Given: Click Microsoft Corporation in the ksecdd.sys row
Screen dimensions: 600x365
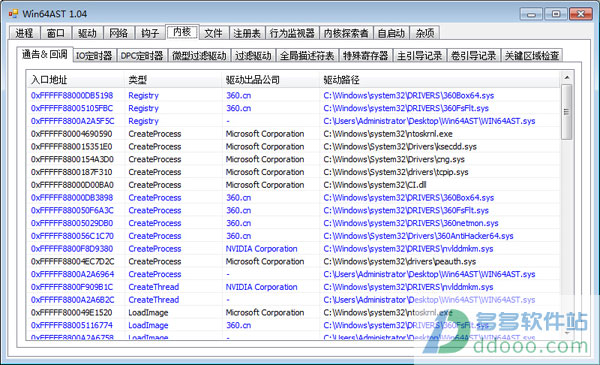Looking at the screenshot, I should (x=265, y=147).
